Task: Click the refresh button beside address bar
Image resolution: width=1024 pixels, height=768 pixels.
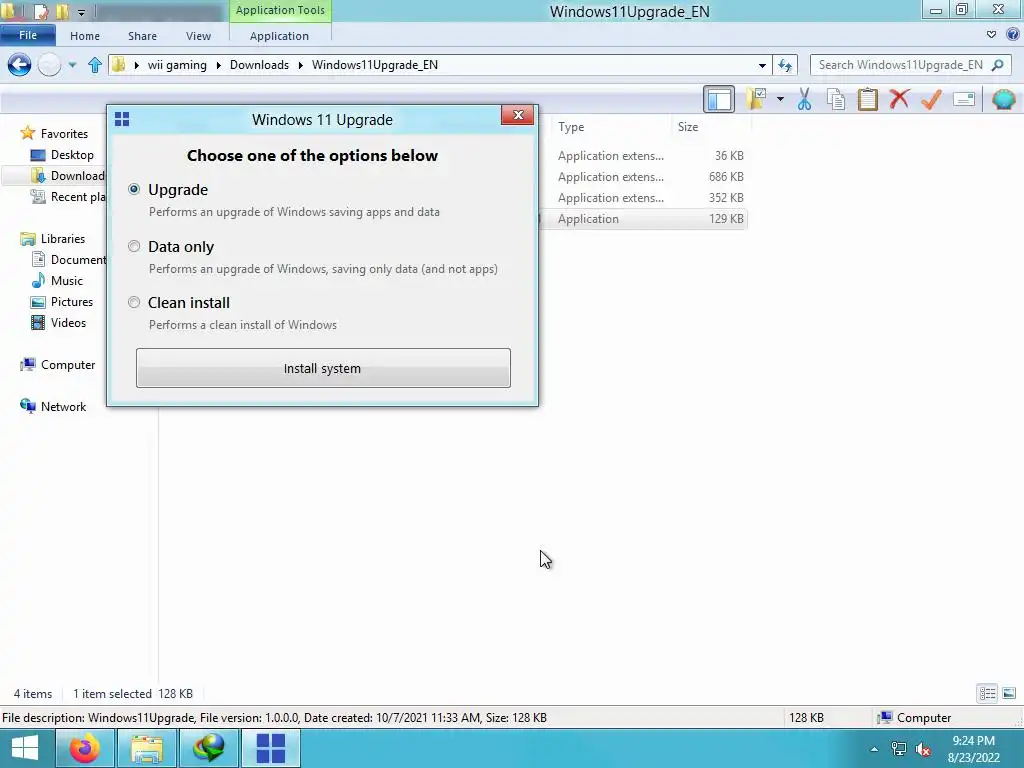Action: pyautogui.click(x=785, y=65)
